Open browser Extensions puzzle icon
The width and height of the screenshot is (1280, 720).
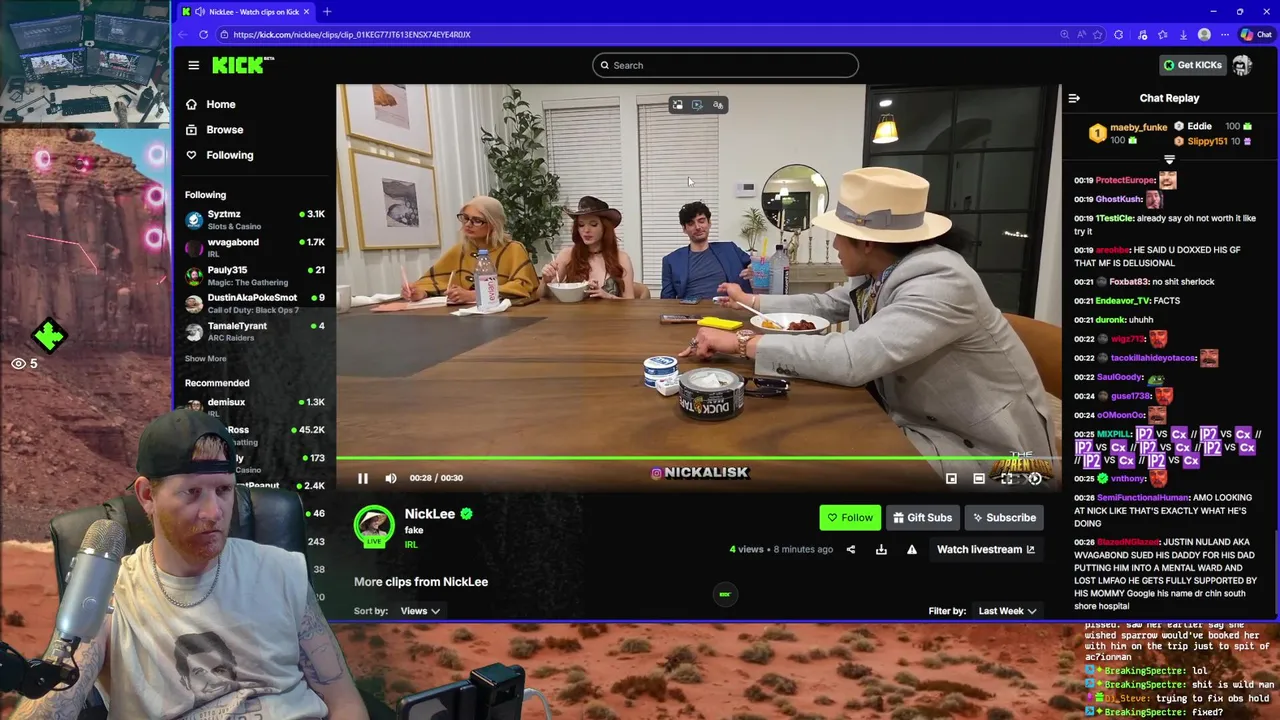1119,34
